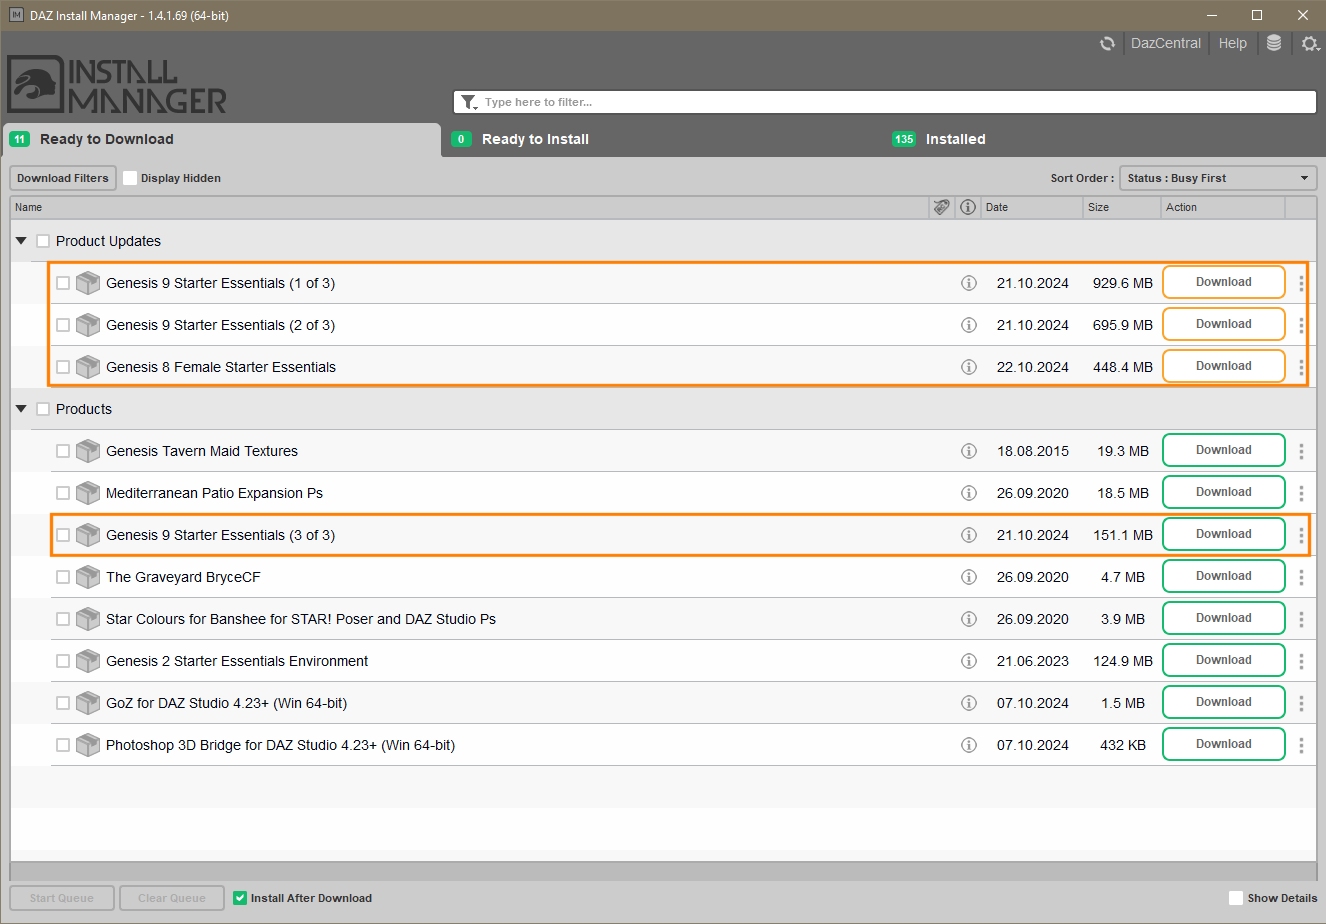1326x924 pixels.
Task: Show info for Genesis 9 Starter Essentials (2 of 3)
Action: click(x=968, y=325)
